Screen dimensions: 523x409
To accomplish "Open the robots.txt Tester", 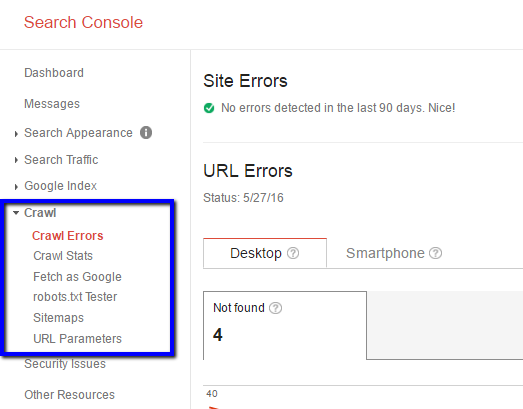I will click(x=75, y=297).
